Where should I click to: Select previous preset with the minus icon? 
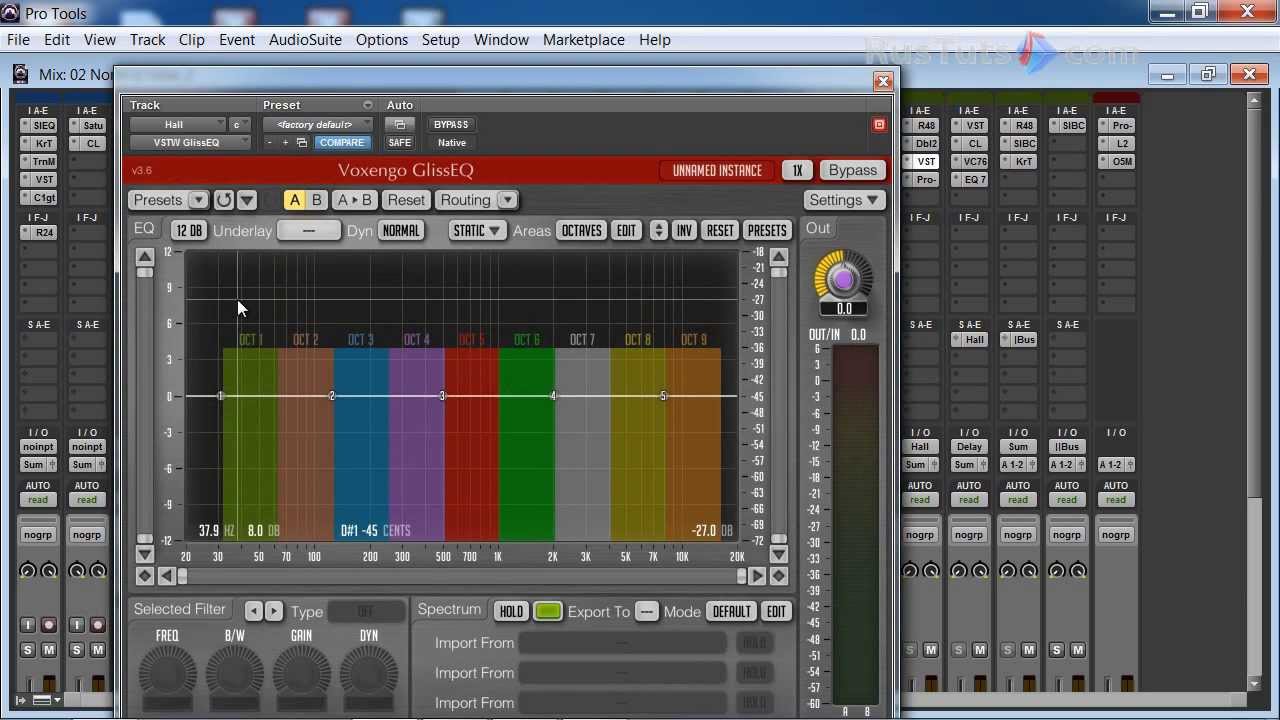(x=270, y=143)
